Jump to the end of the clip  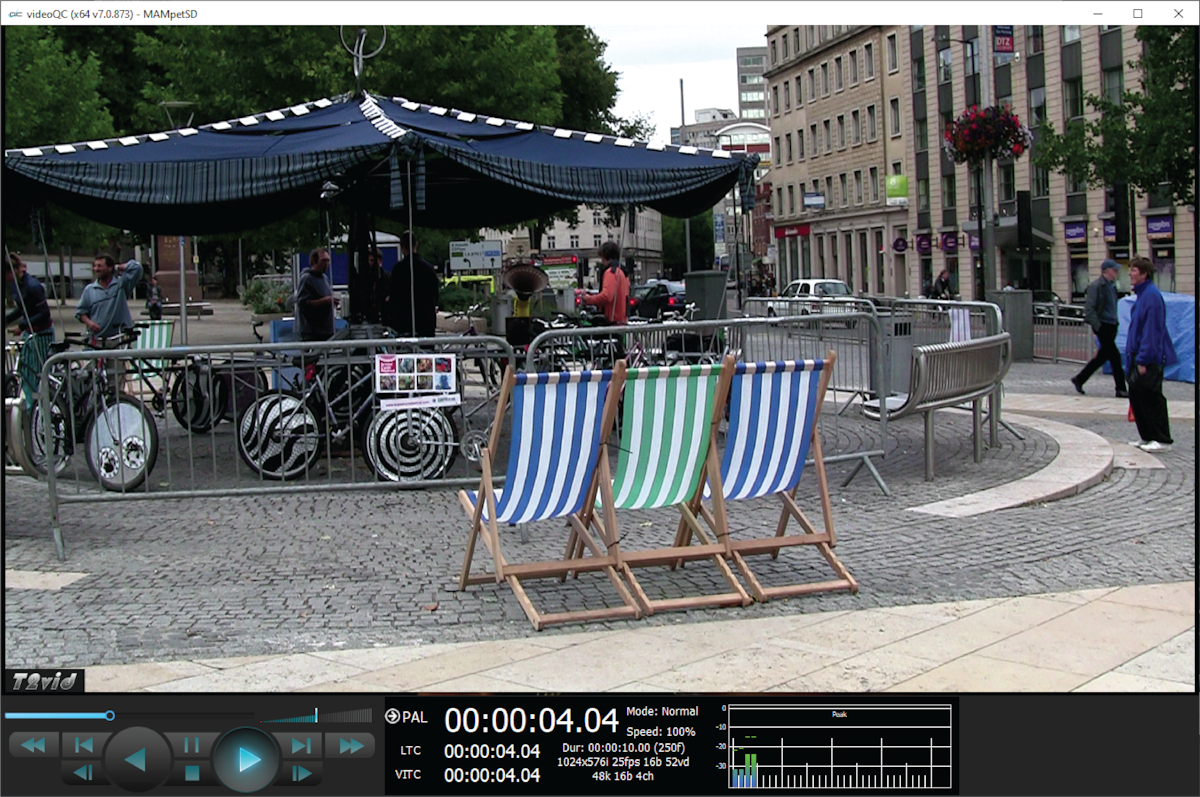(300, 745)
